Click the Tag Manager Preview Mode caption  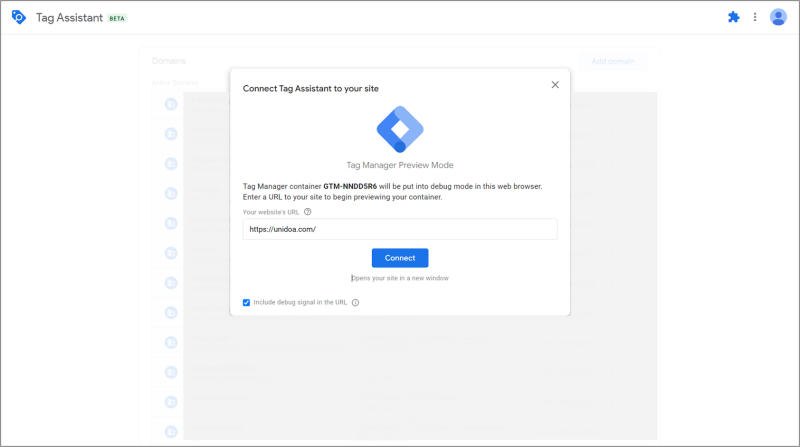click(400, 165)
